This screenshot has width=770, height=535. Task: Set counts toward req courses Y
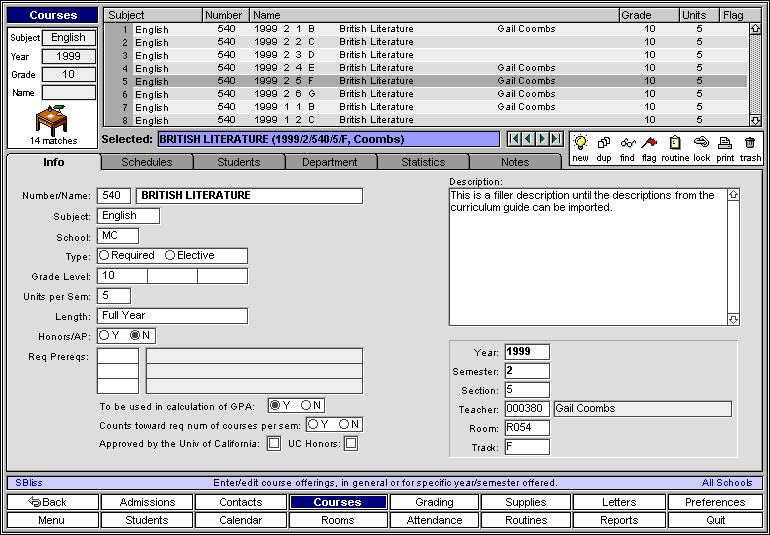coord(313,424)
